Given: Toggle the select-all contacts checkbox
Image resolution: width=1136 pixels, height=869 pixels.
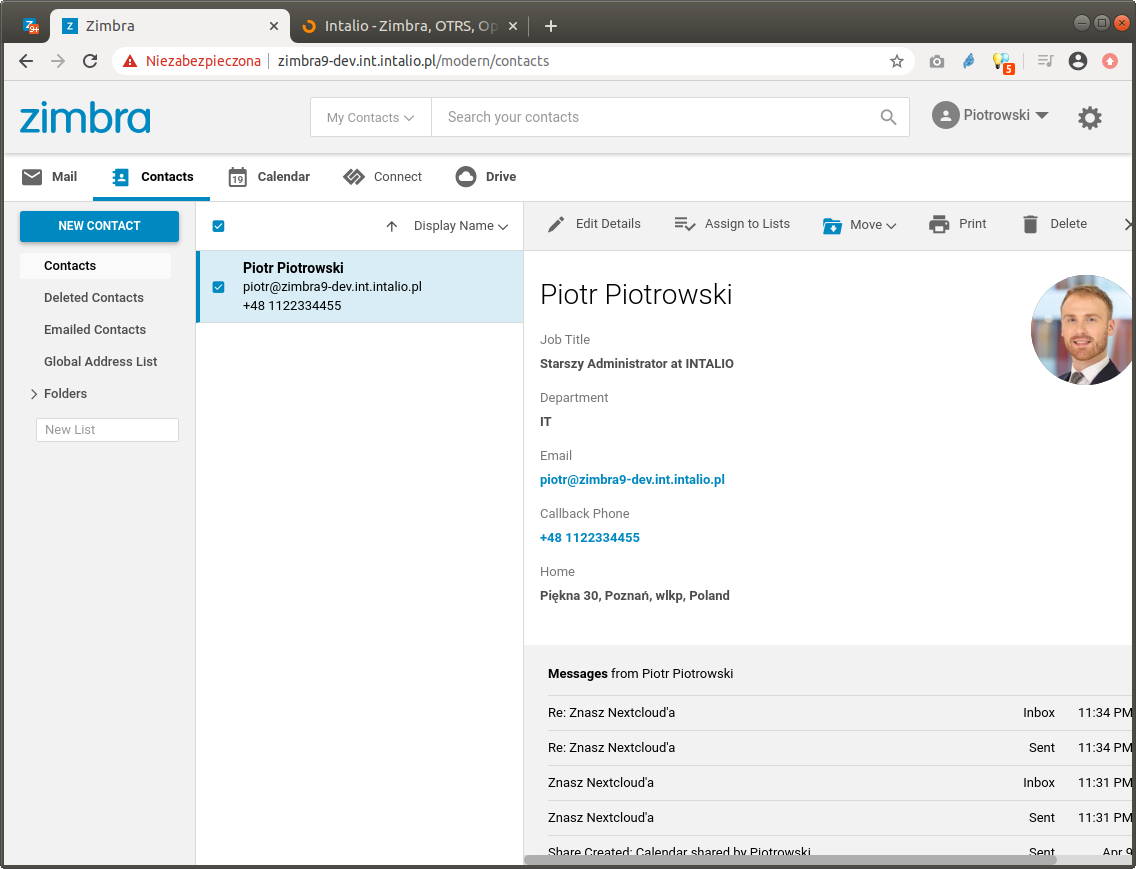Looking at the screenshot, I should coord(218,226).
